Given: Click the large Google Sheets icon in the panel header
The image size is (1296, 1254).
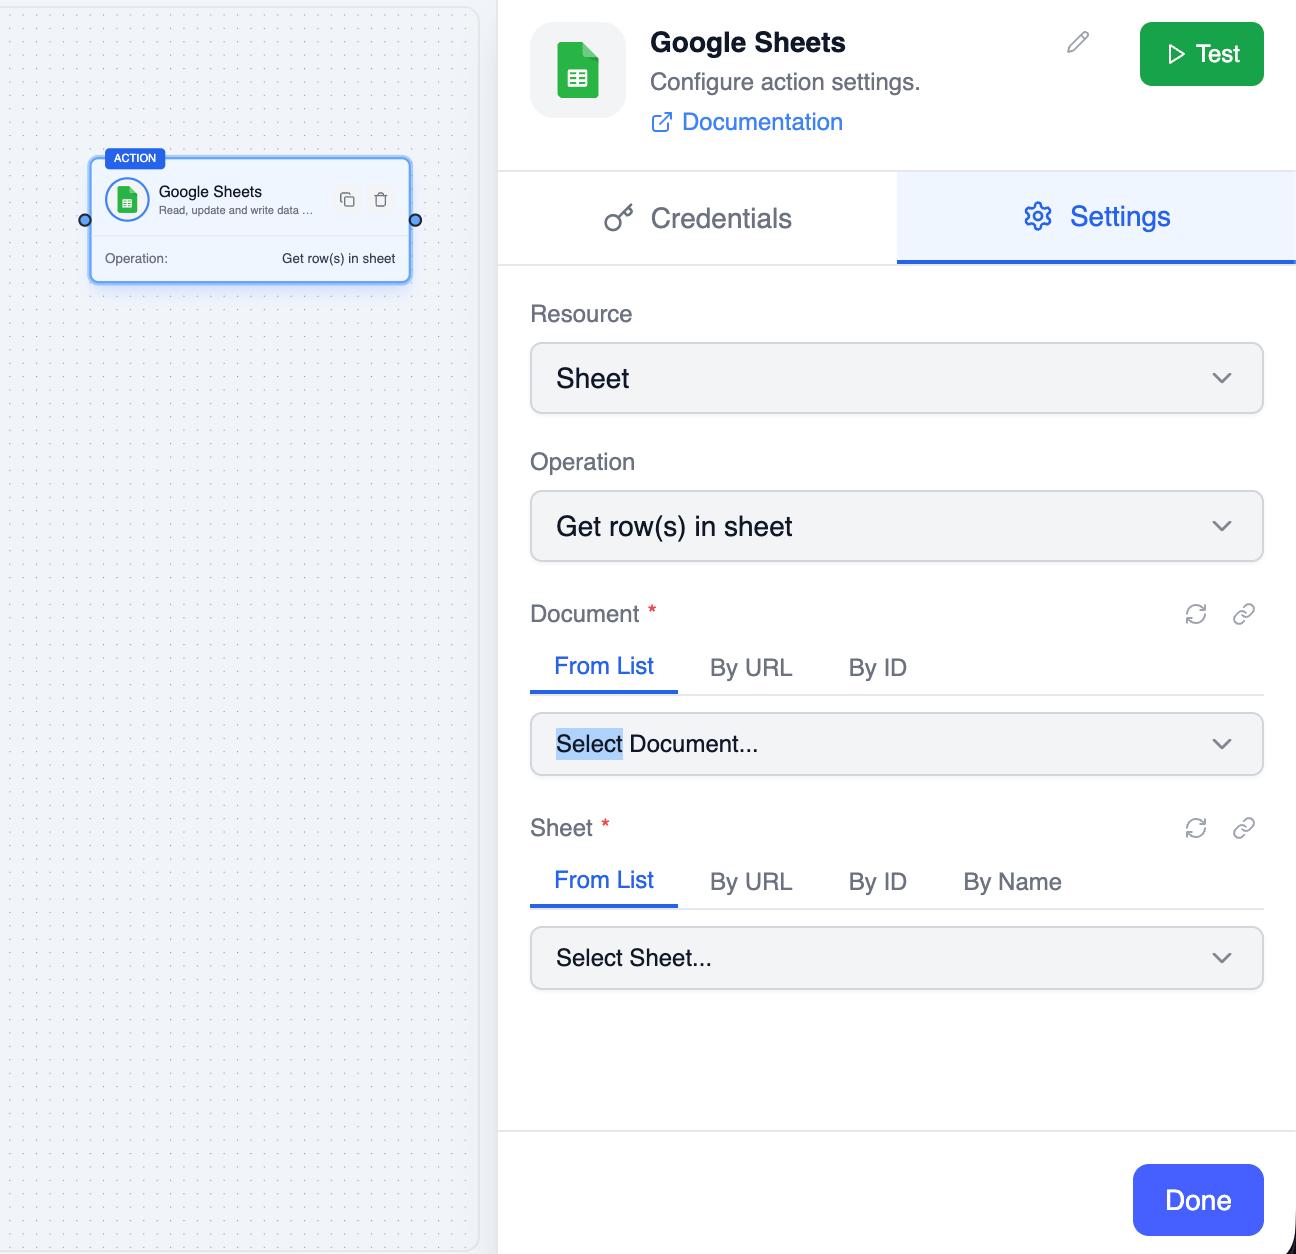Looking at the screenshot, I should click(578, 70).
